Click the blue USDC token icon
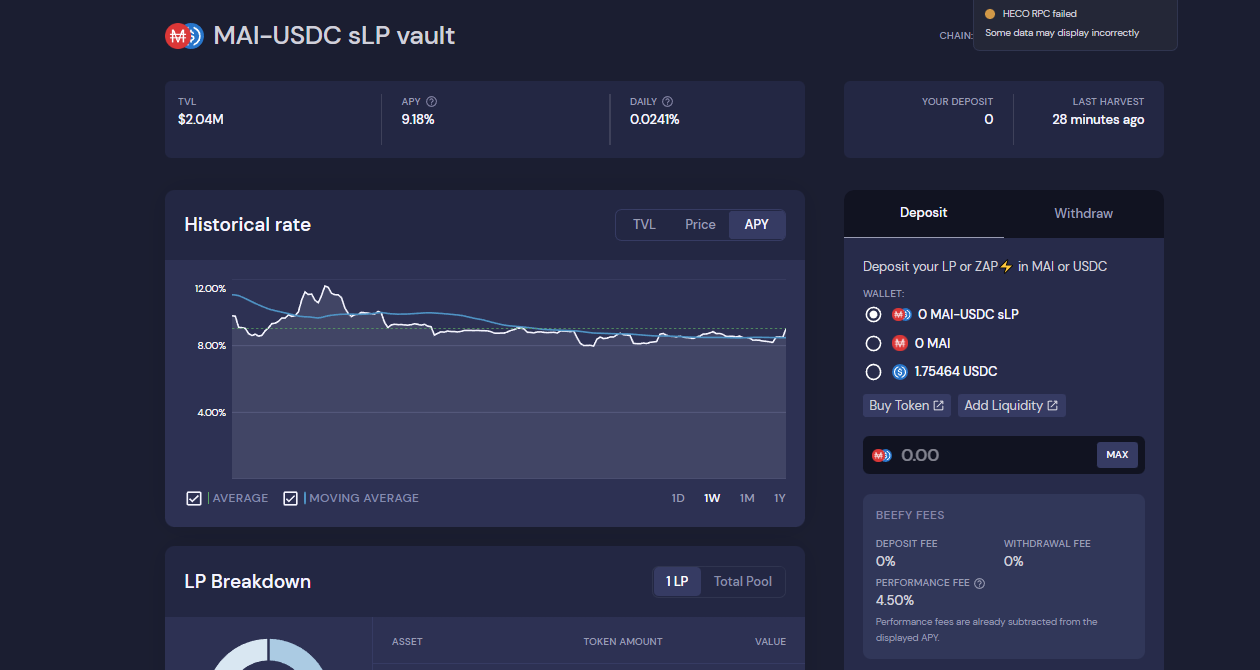The image size is (1260, 670). [x=900, y=372]
